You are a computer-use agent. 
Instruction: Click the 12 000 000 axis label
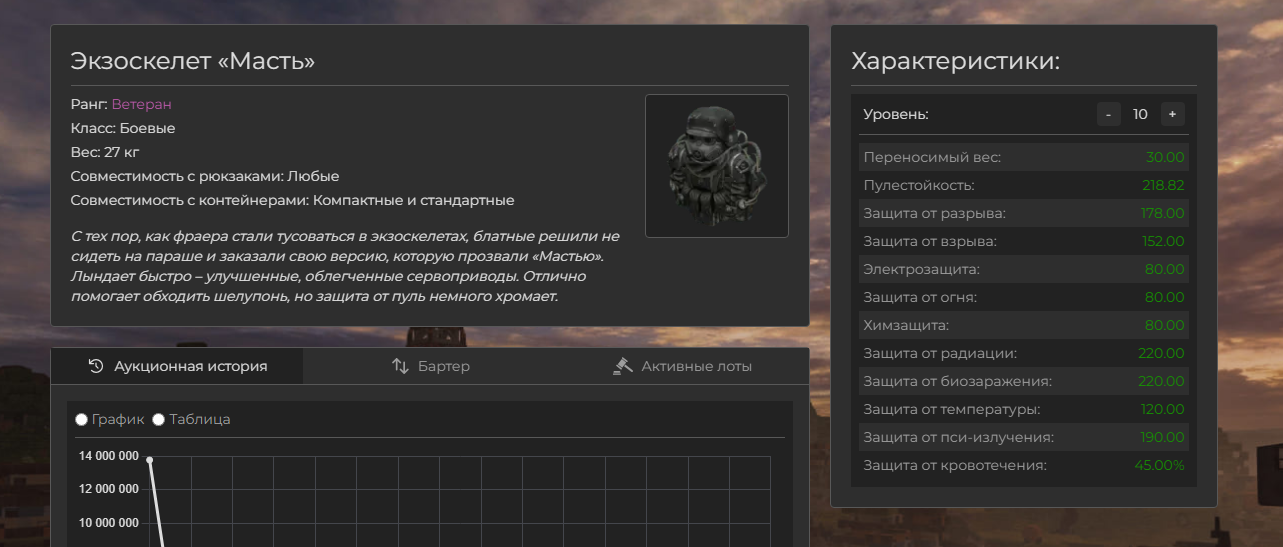[109, 489]
